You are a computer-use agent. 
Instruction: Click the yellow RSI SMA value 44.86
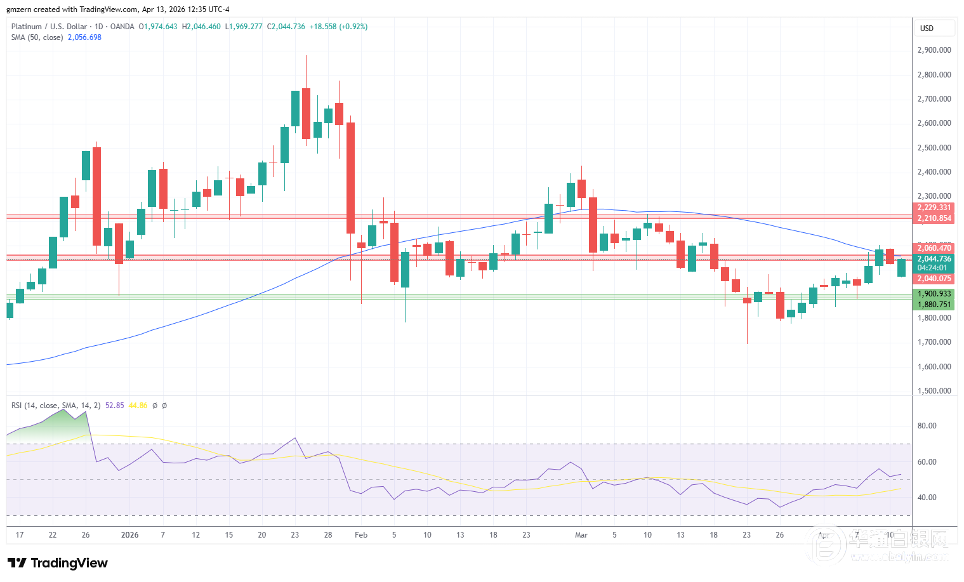[x=136, y=404]
